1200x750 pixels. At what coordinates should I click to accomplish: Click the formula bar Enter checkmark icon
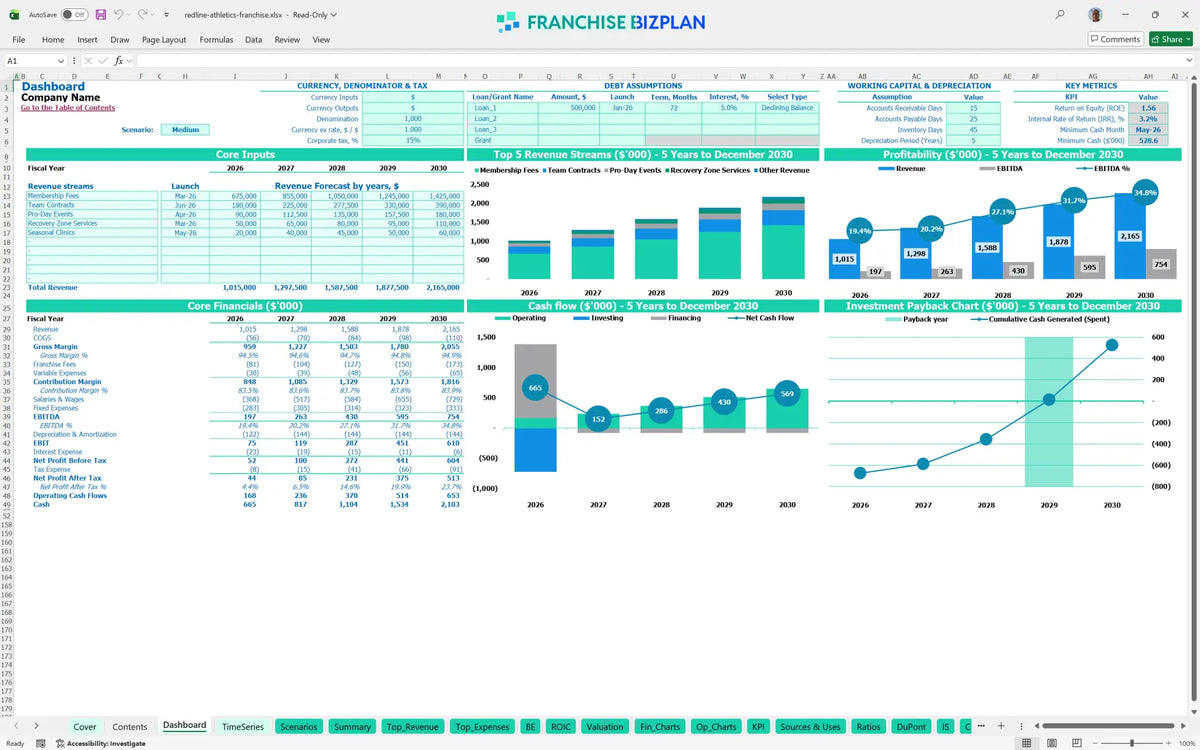coord(103,61)
